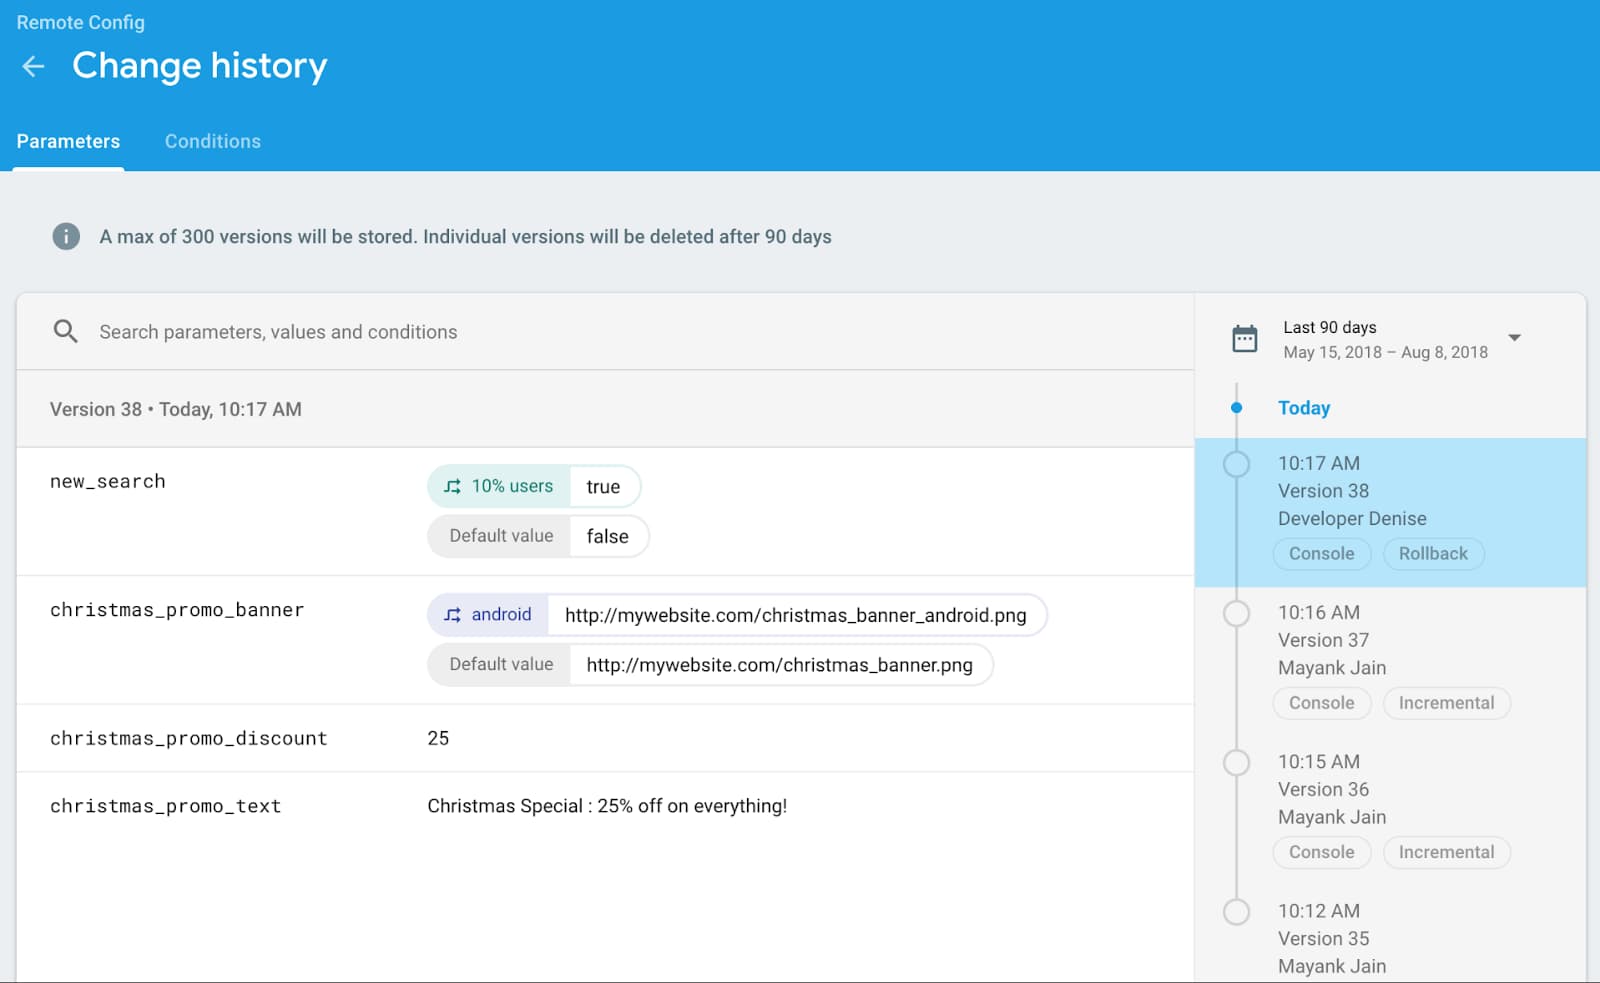The width and height of the screenshot is (1600, 983).
Task: Click the 10% users condition chip
Action: [x=499, y=487]
